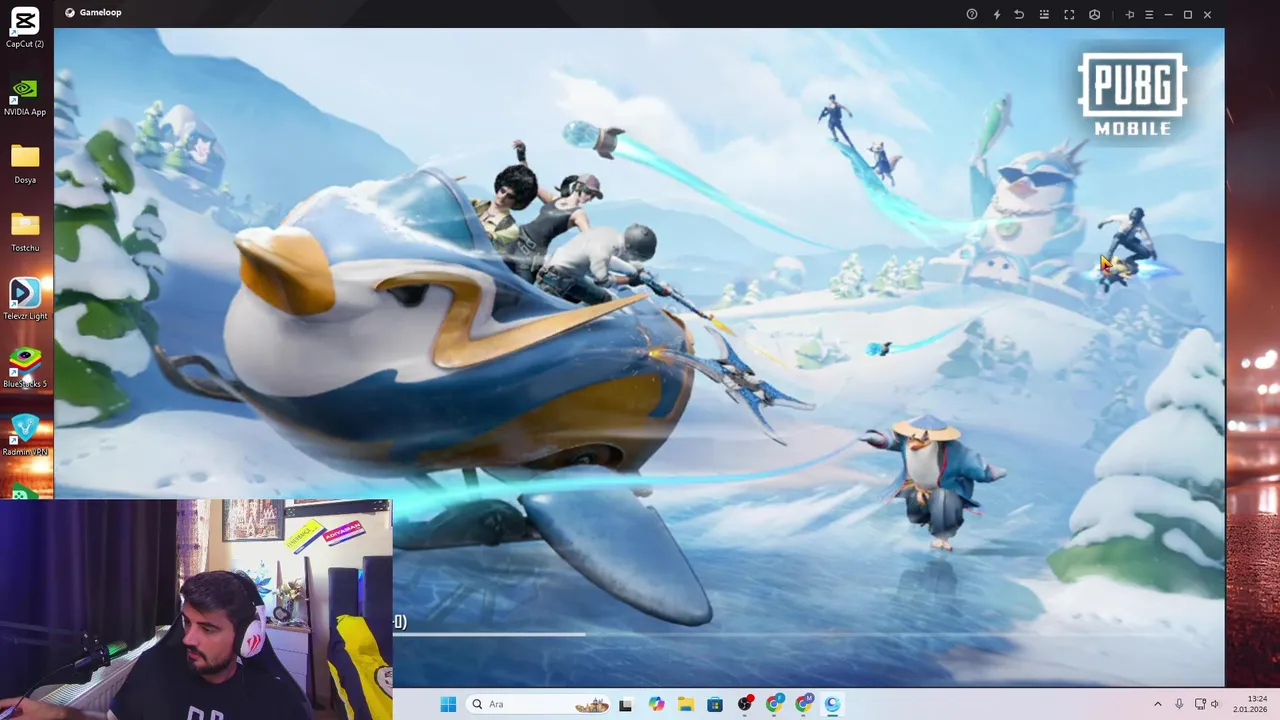Viewport: 1280px width, 720px height.
Task: Close the Gameloop window
Action: coord(1207,14)
